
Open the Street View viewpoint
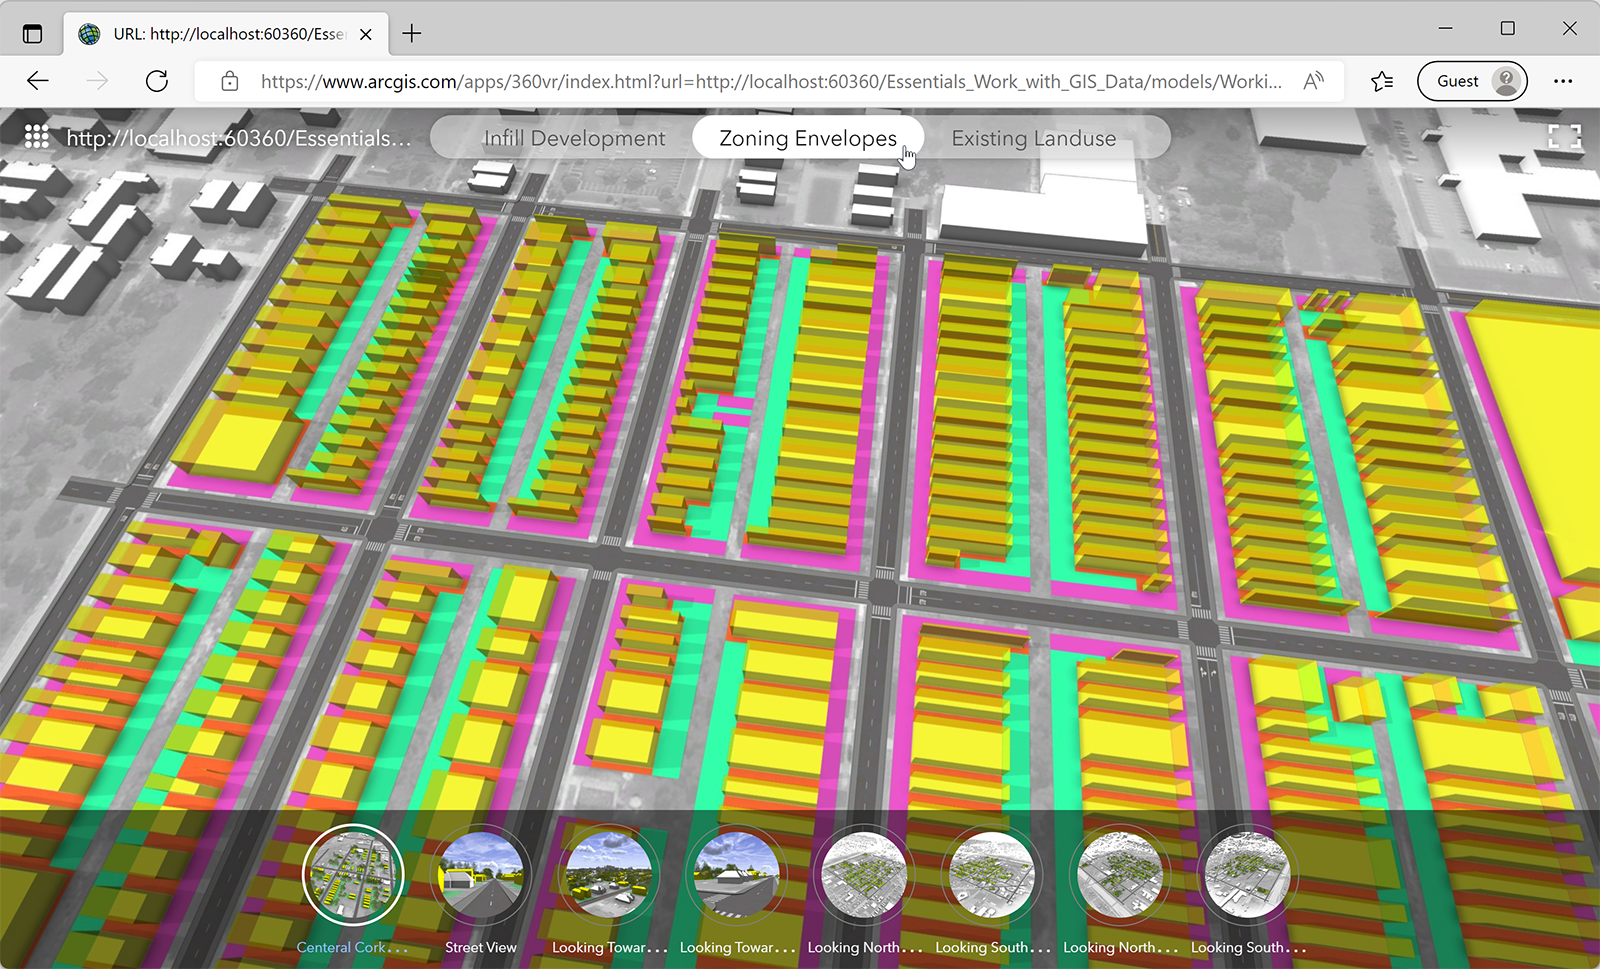tap(481, 873)
